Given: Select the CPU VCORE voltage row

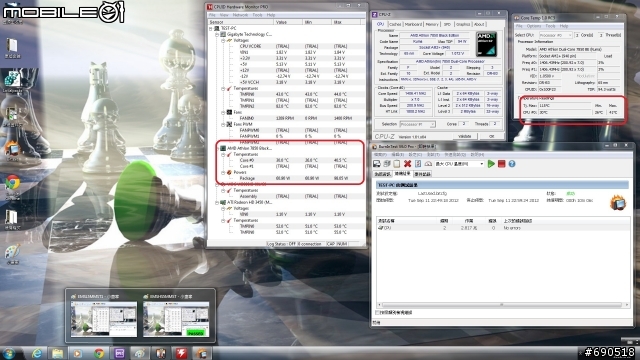Looking at the screenshot, I should coord(287,47).
